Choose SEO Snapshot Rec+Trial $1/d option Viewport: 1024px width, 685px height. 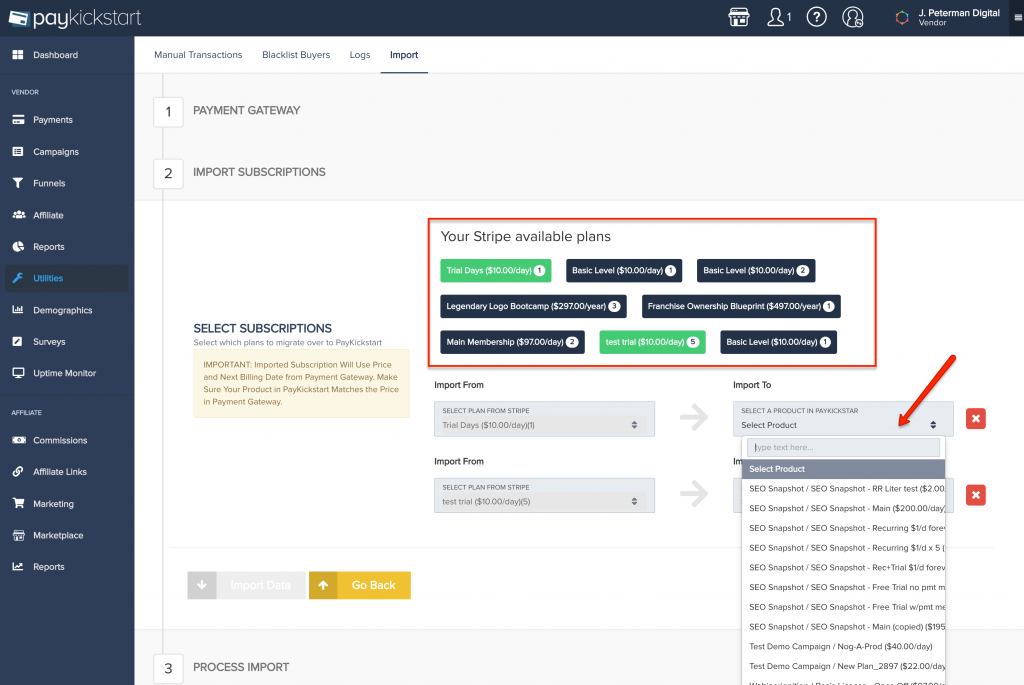tap(843, 567)
